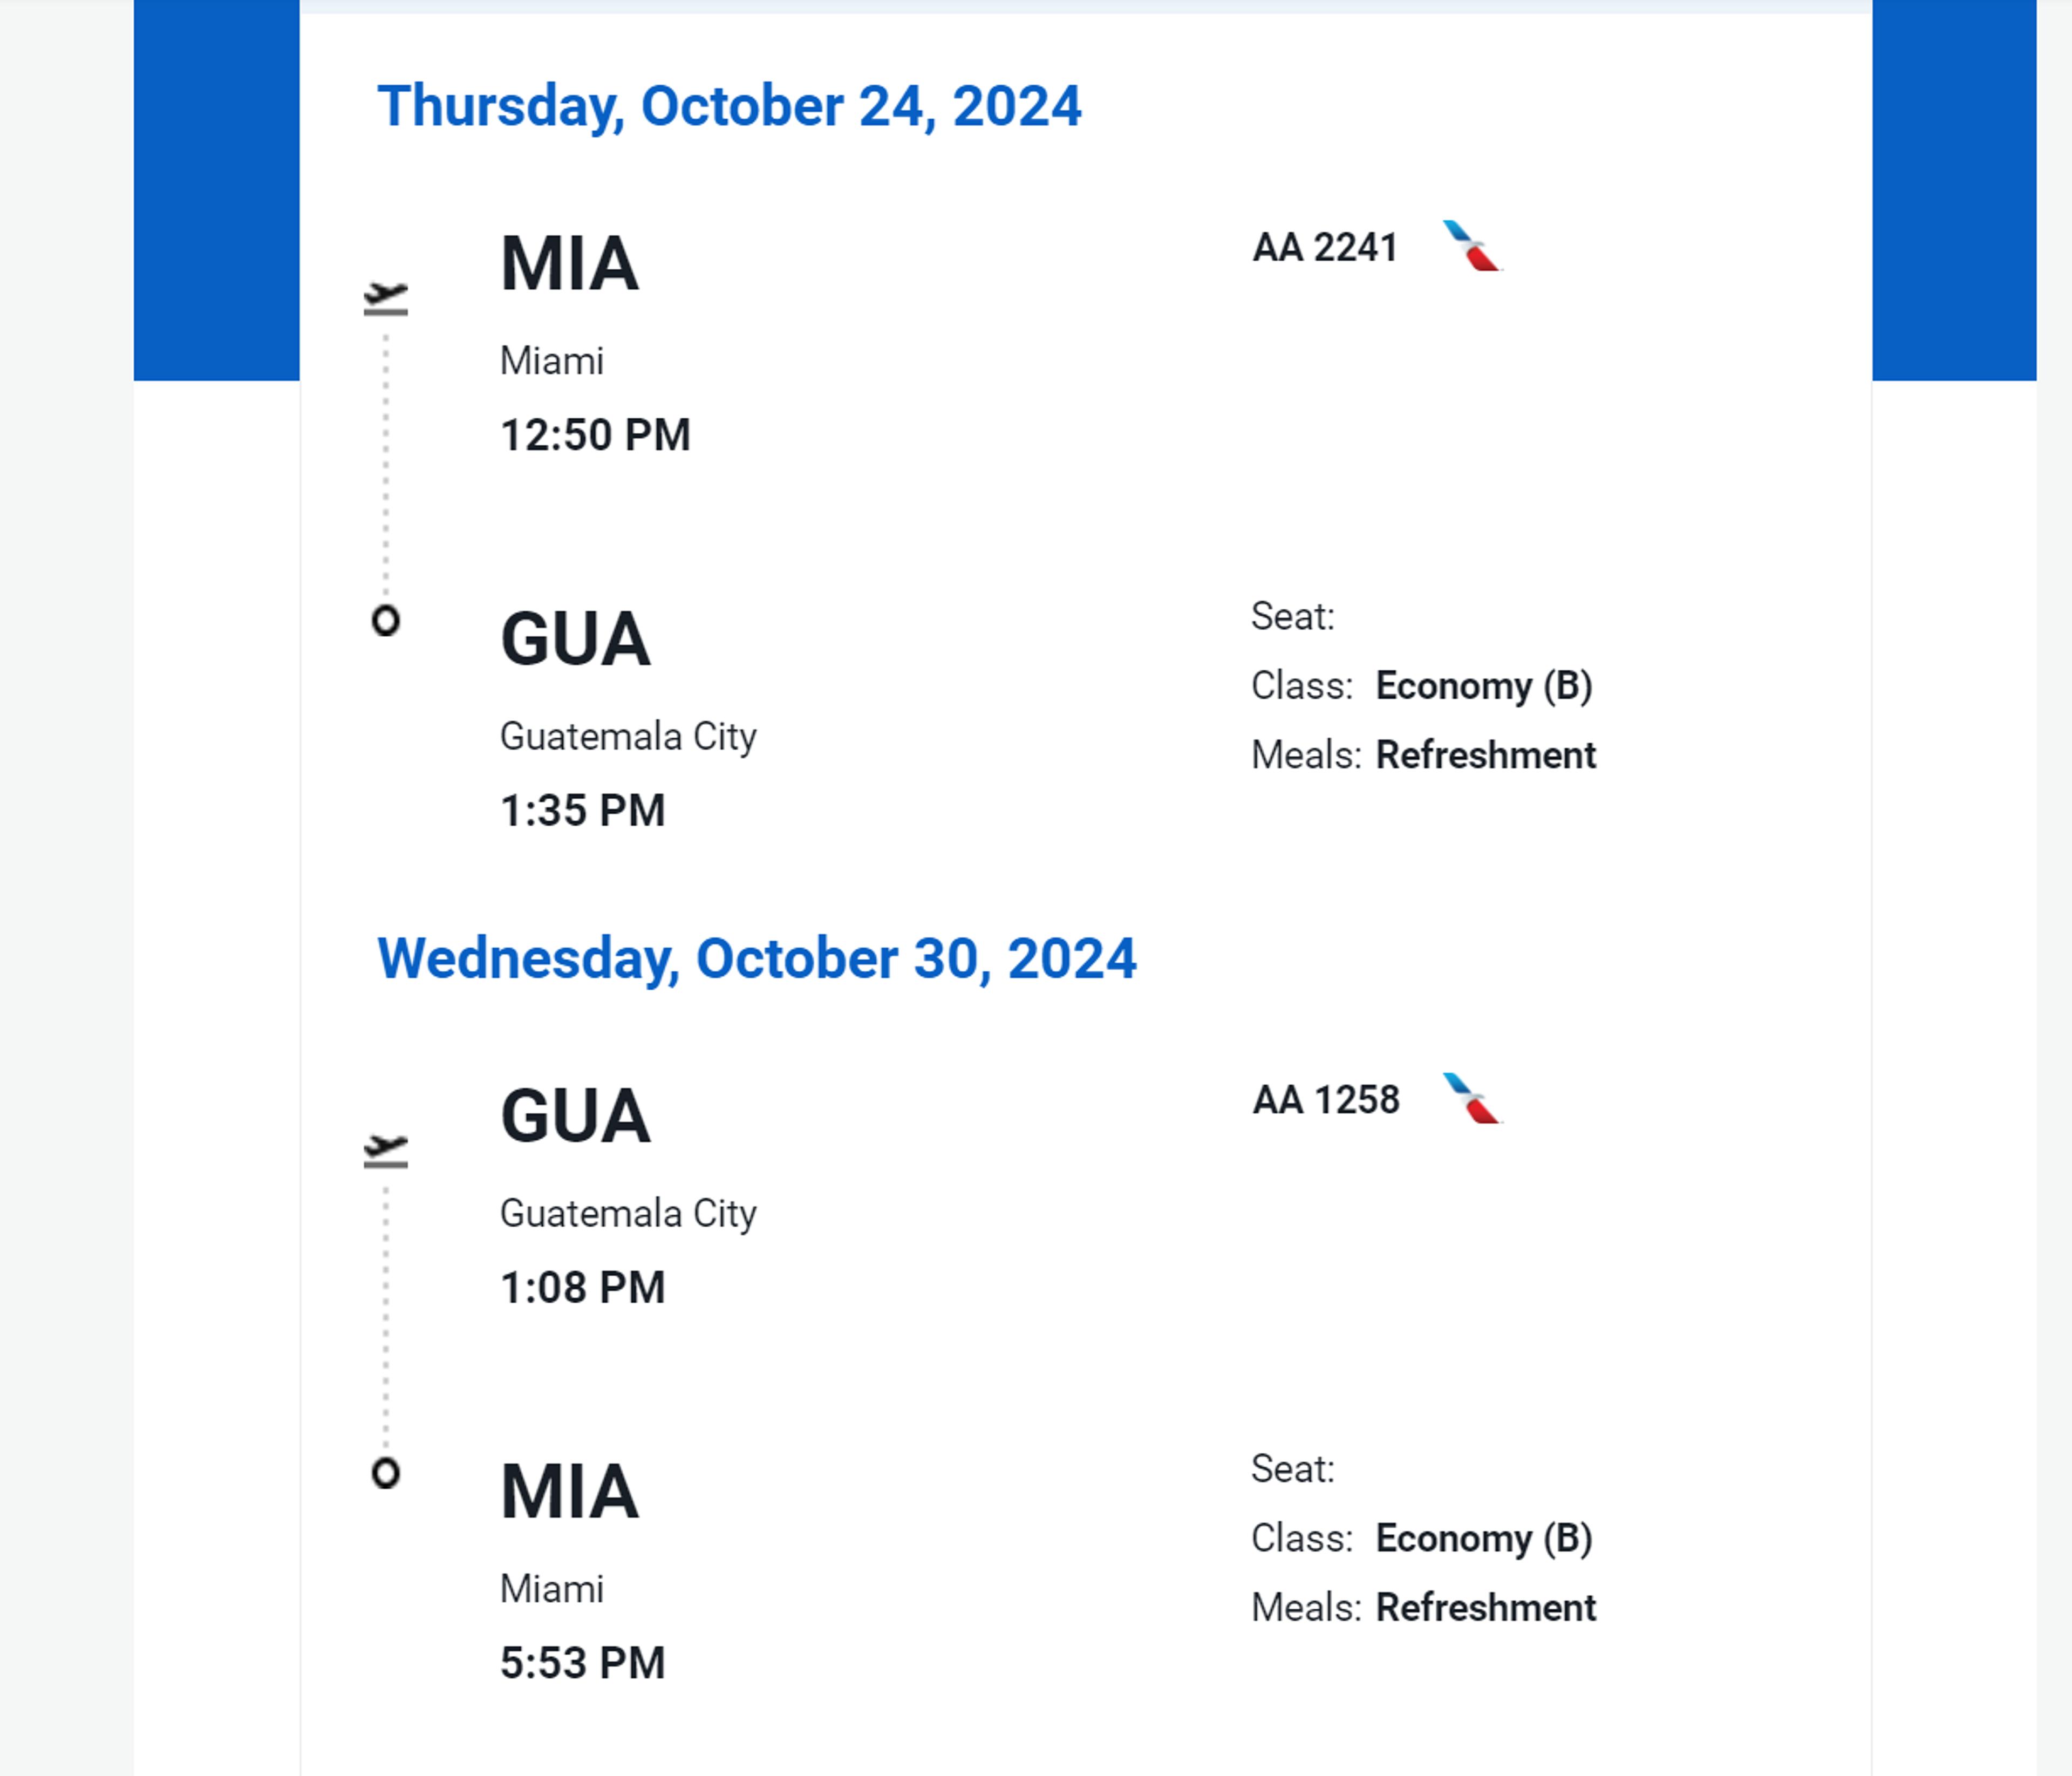This screenshot has height=1776, width=2072.
Task: Click the American Airlines logo beside AA 1258
Action: 1471,1098
